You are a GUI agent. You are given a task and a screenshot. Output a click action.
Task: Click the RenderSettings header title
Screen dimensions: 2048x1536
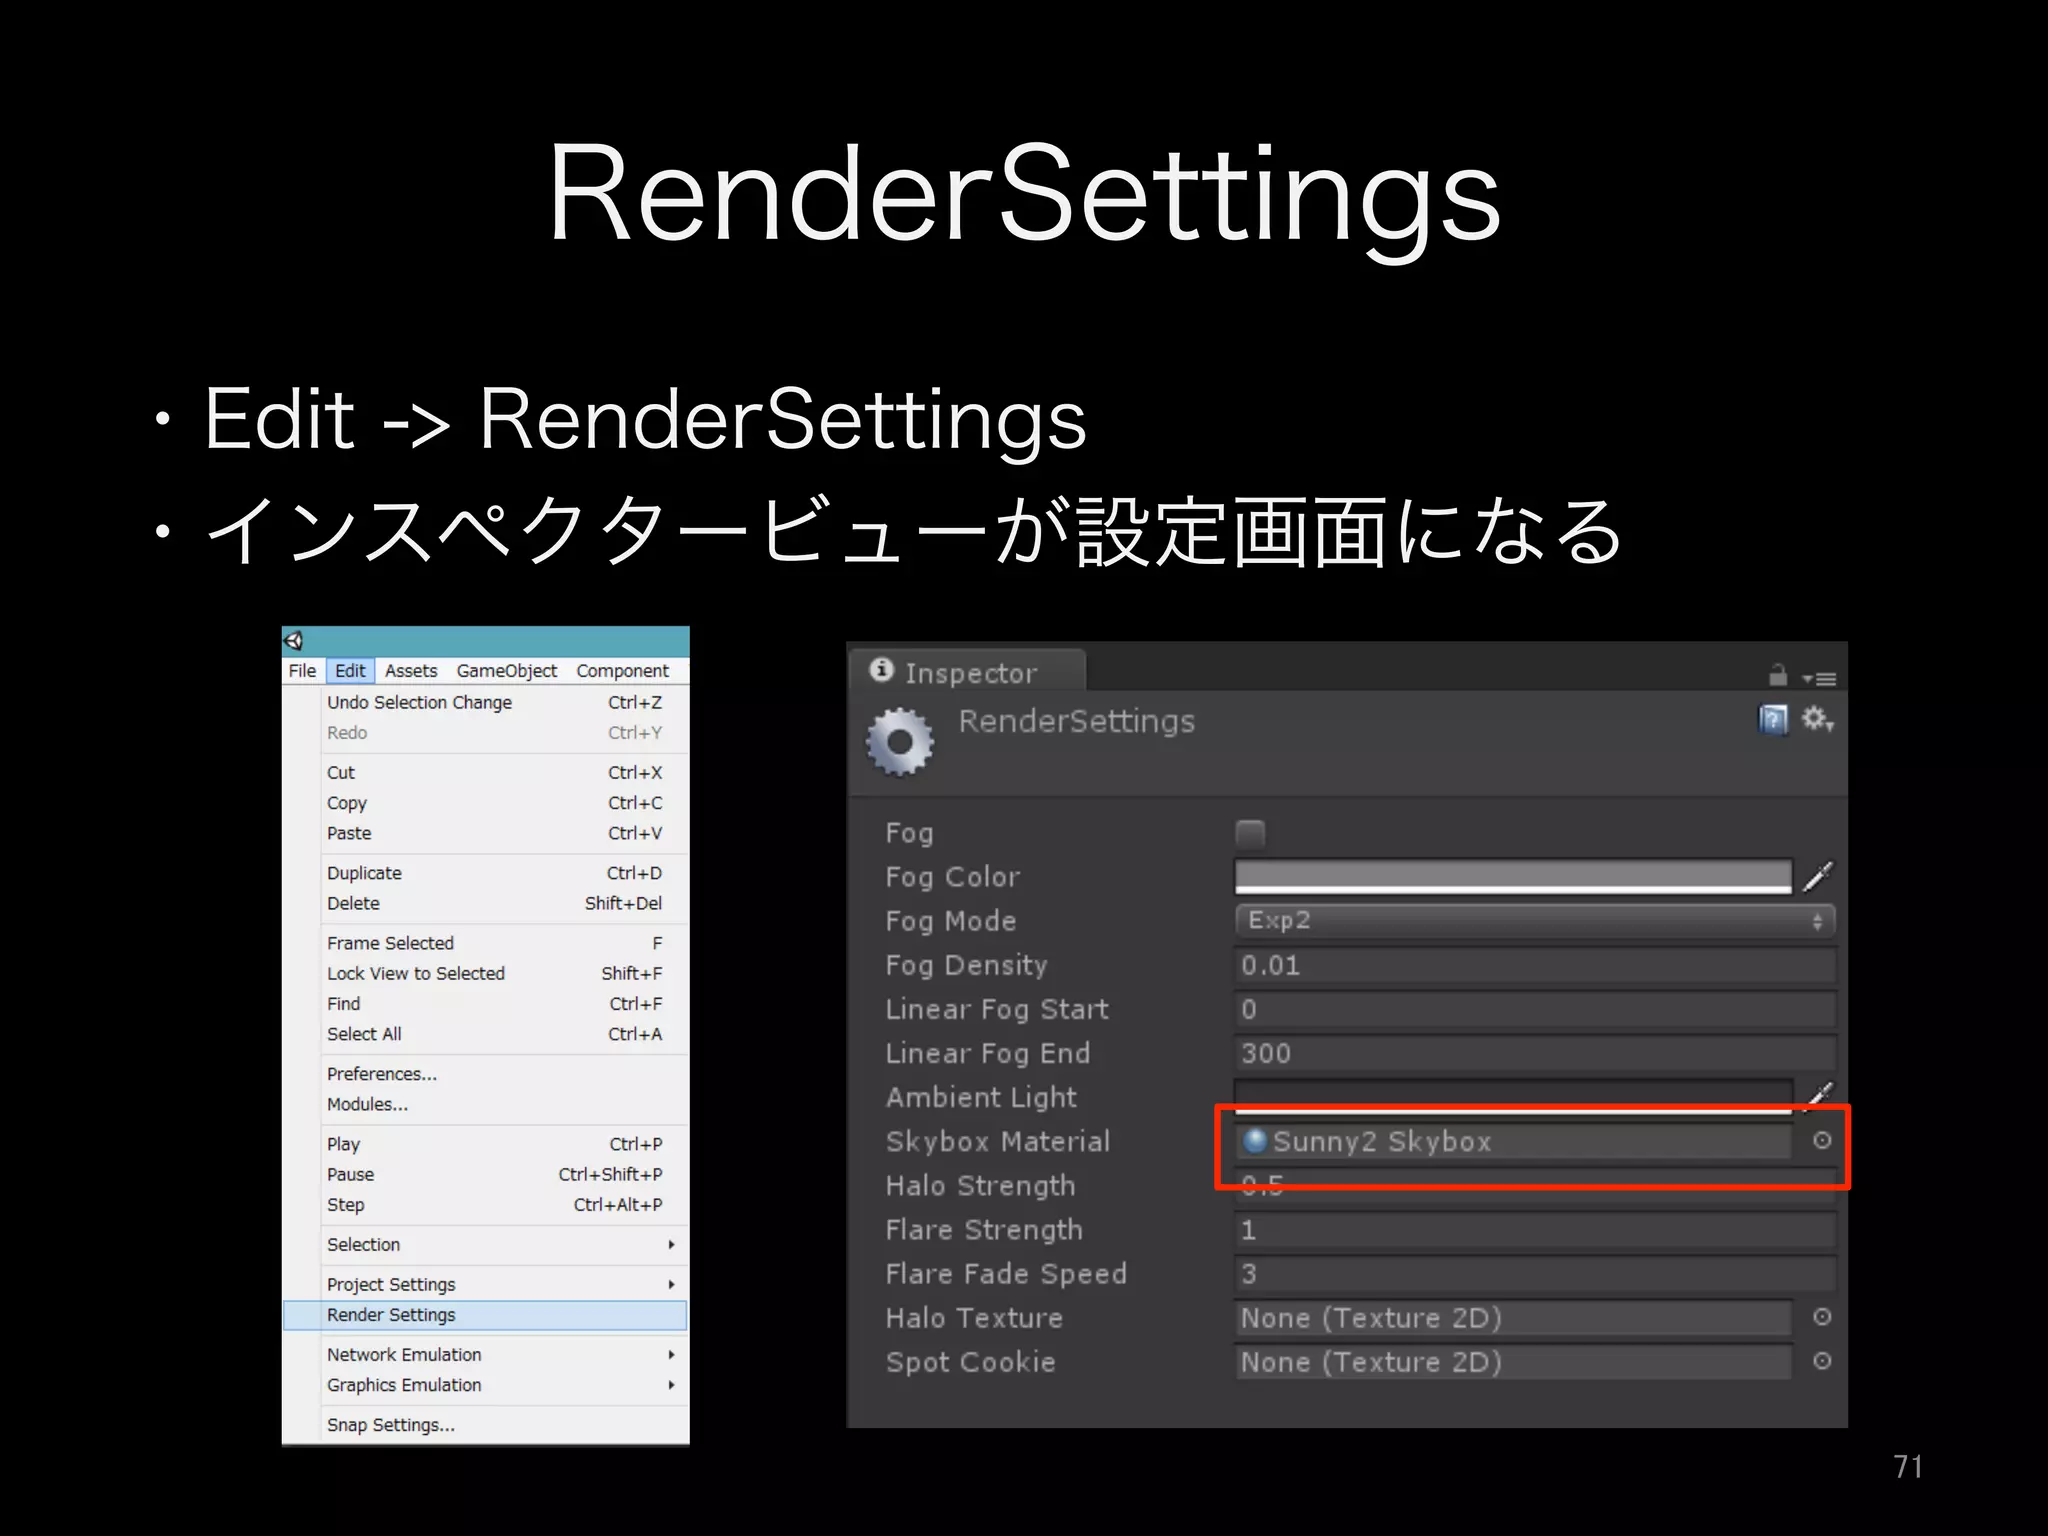1076,721
